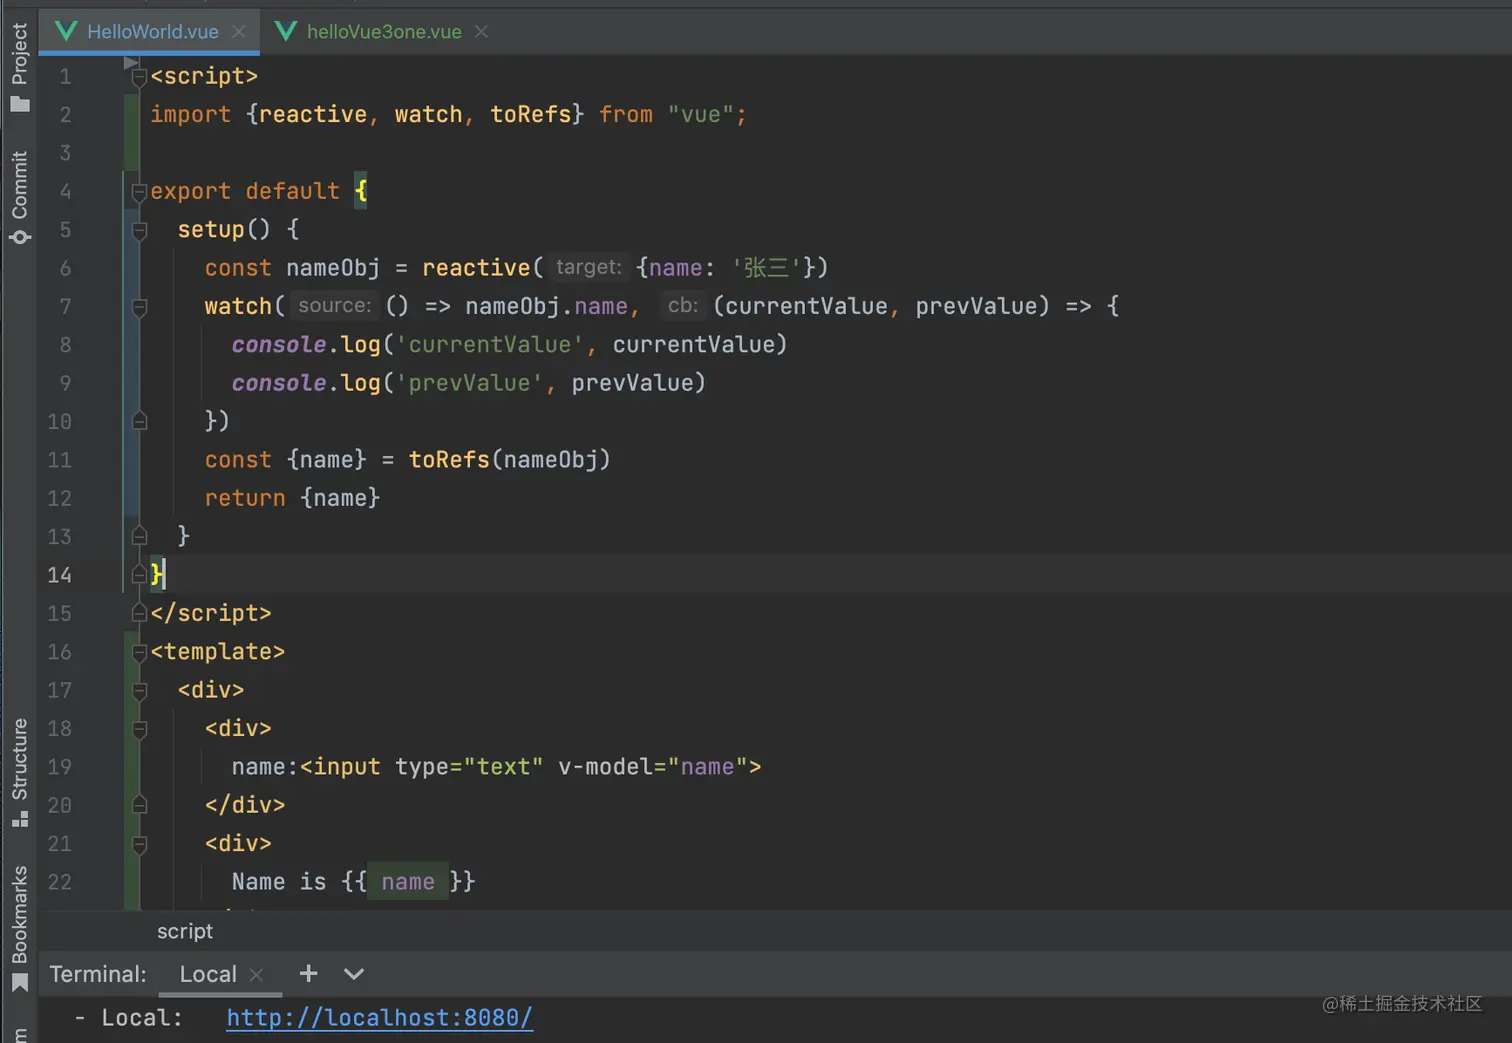Click the 'prevValue' string on line 9
The image size is (1512, 1043).
(469, 383)
